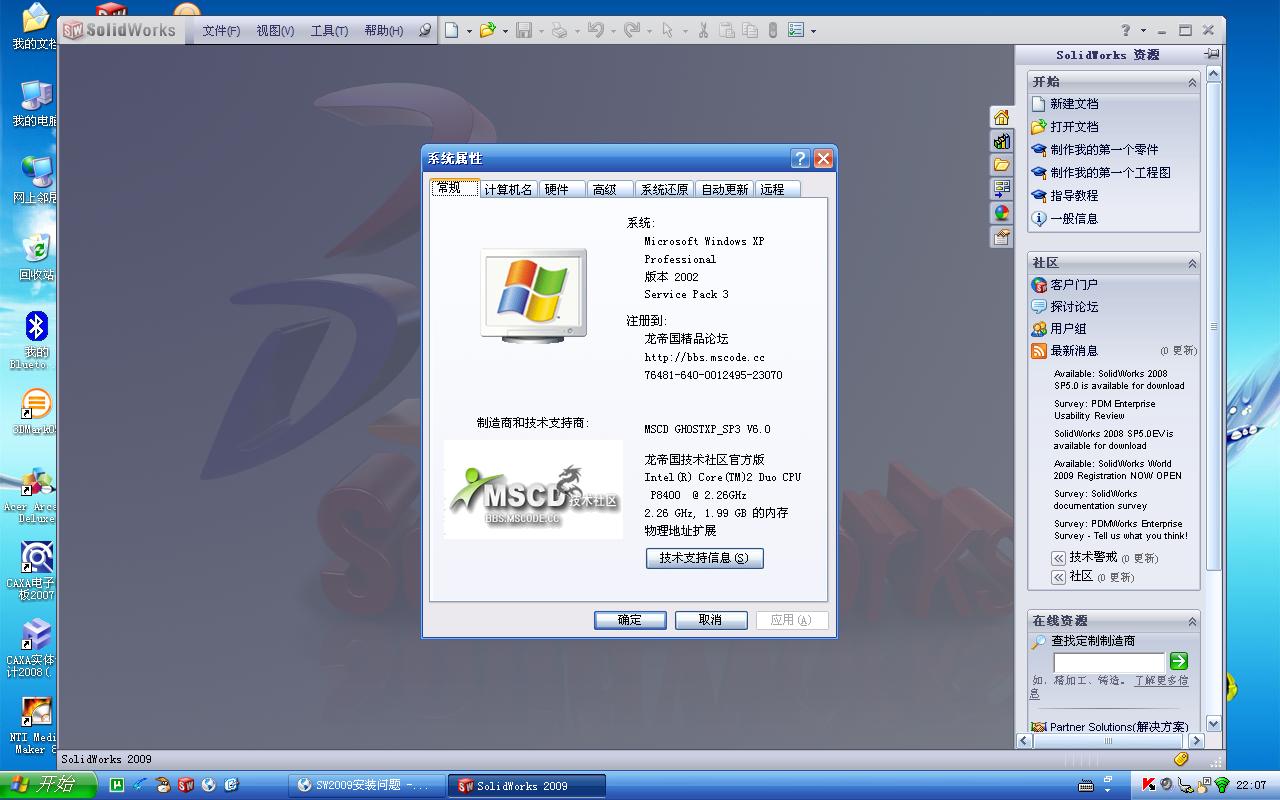The width and height of the screenshot is (1280, 800).
Task: Click the Print toolbar icon
Action: [x=559, y=31]
